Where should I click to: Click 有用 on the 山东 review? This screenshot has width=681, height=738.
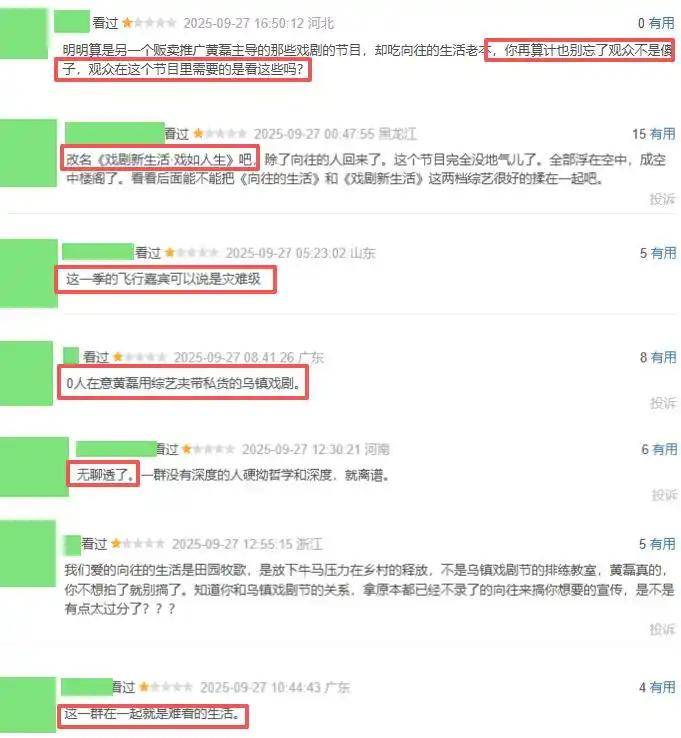[664, 253]
